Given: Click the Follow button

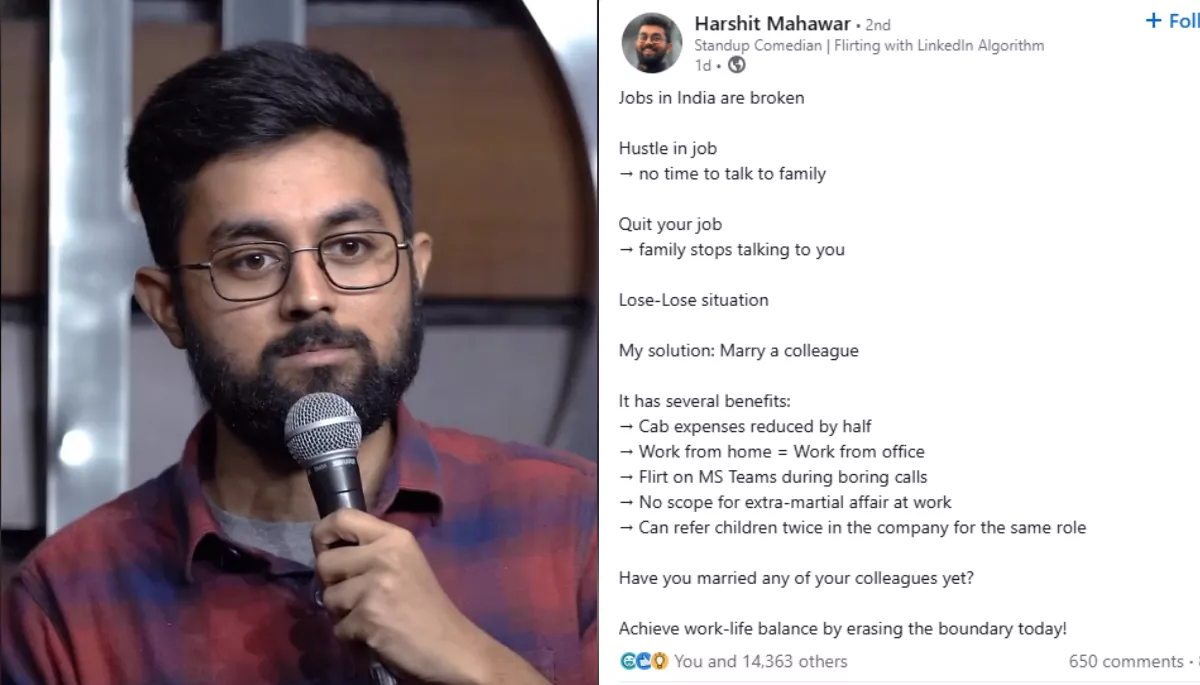Looking at the screenshot, I should pos(1172,21).
